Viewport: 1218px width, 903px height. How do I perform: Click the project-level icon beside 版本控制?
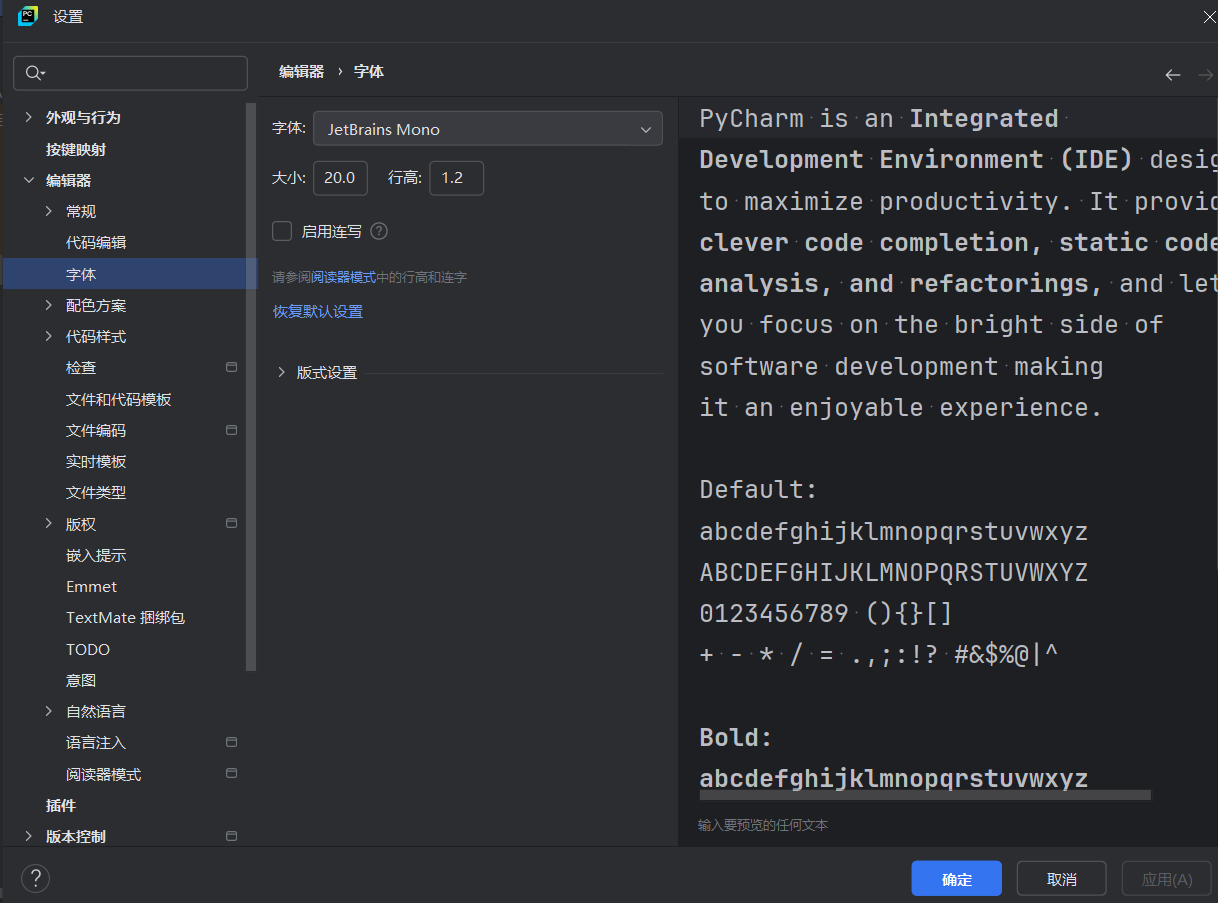point(232,836)
